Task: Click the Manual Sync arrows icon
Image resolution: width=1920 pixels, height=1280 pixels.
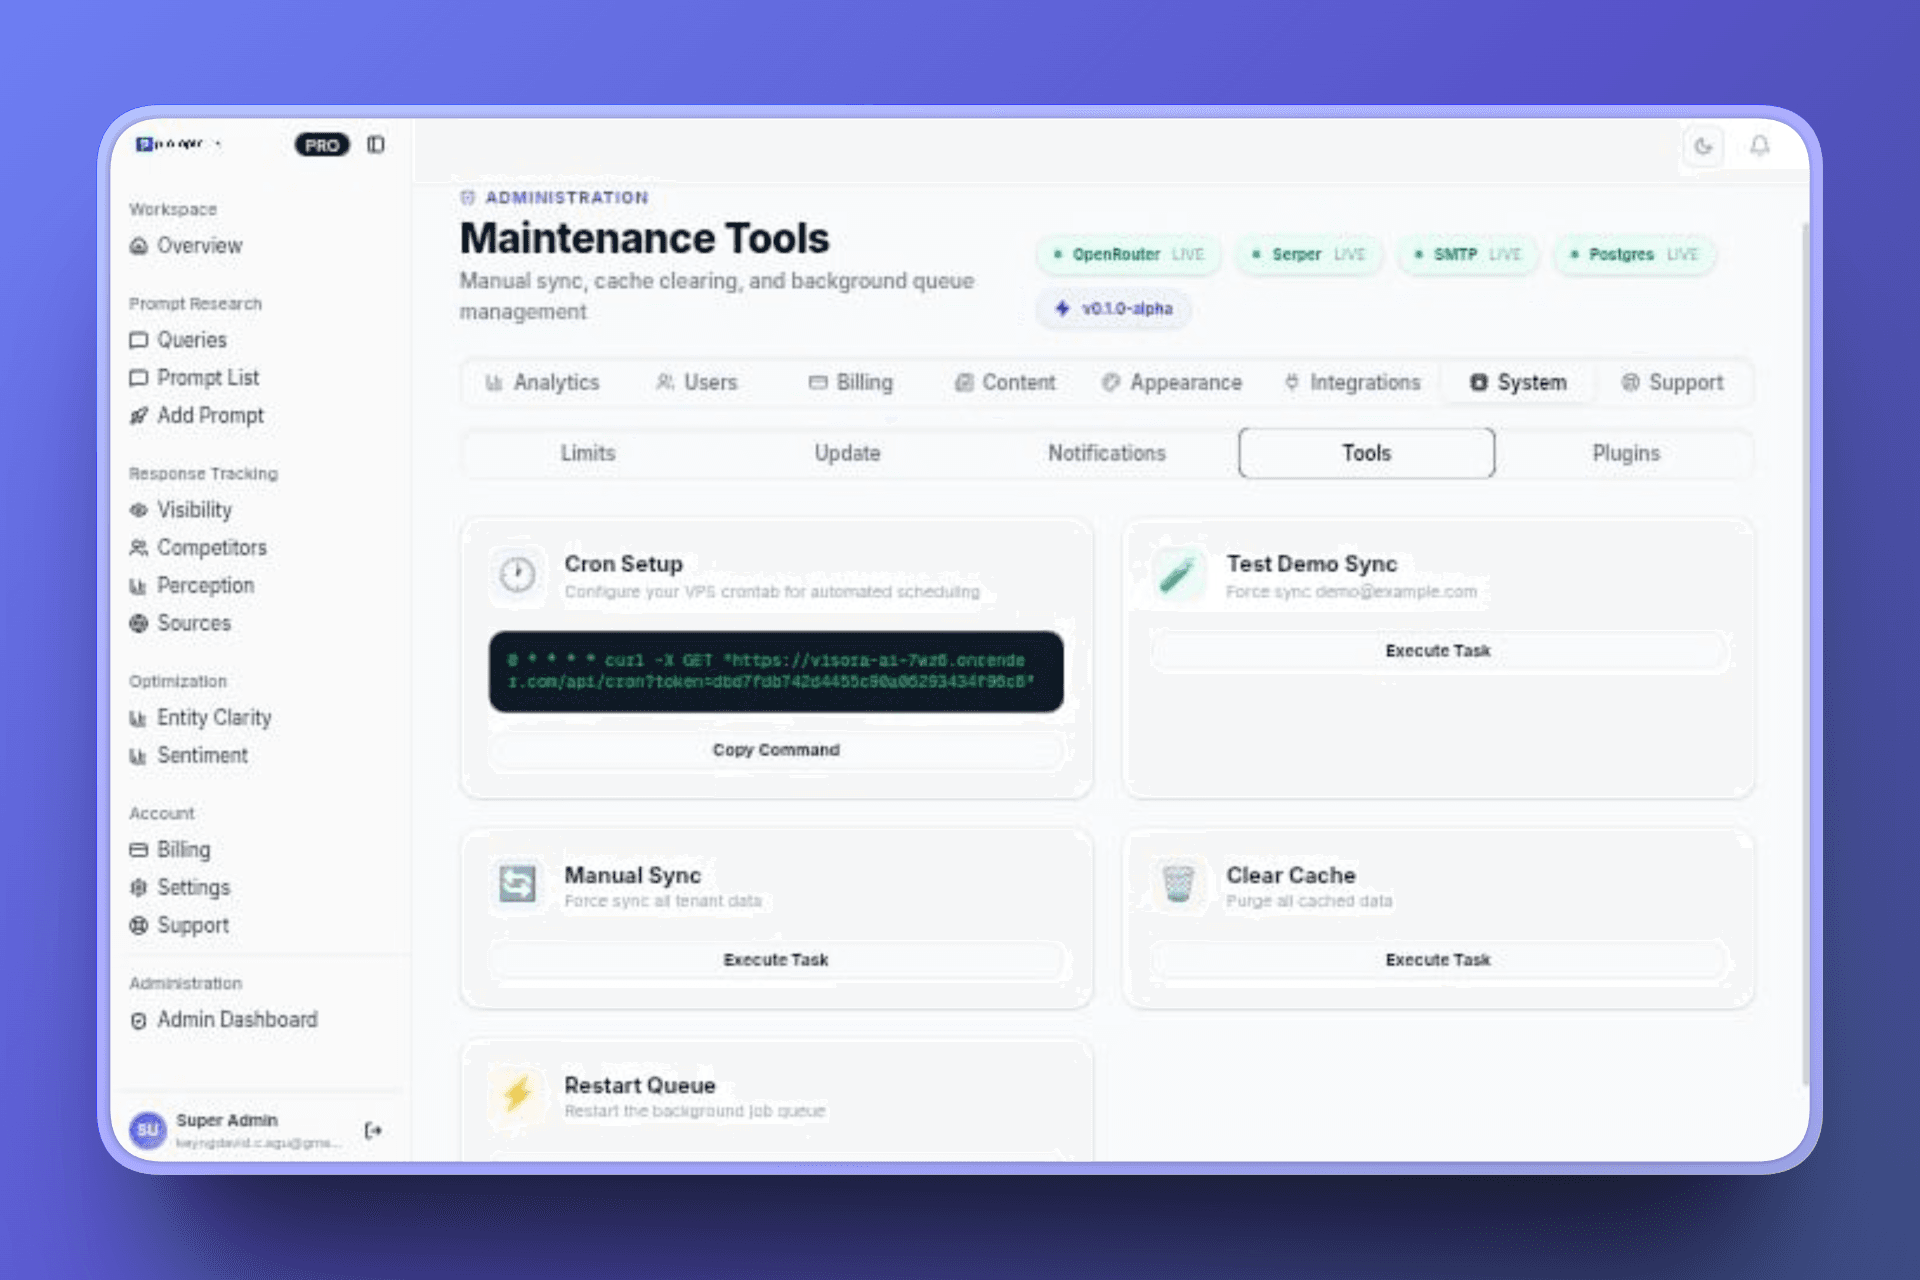Action: tap(517, 884)
